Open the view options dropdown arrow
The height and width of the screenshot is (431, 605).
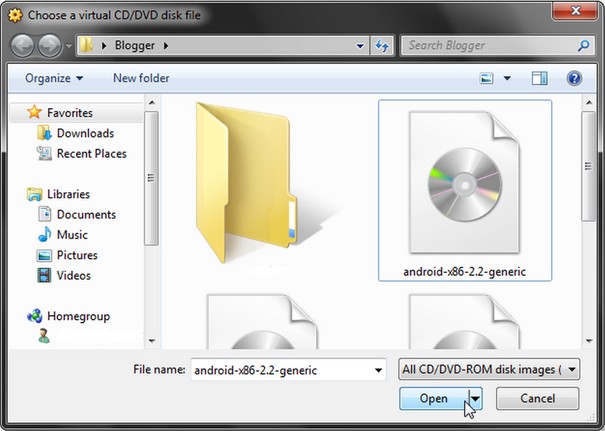click(x=507, y=78)
